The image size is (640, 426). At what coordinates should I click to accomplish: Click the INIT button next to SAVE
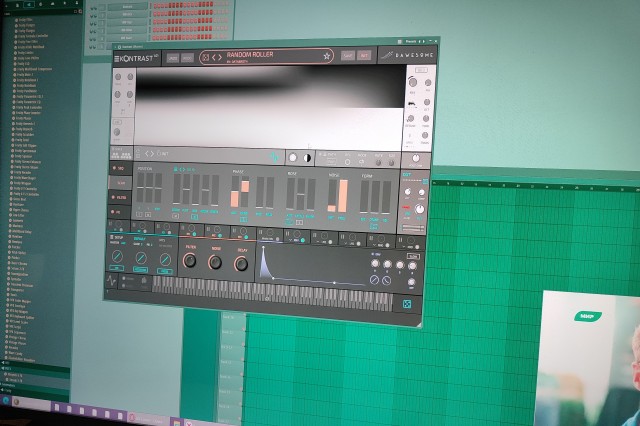click(x=364, y=55)
